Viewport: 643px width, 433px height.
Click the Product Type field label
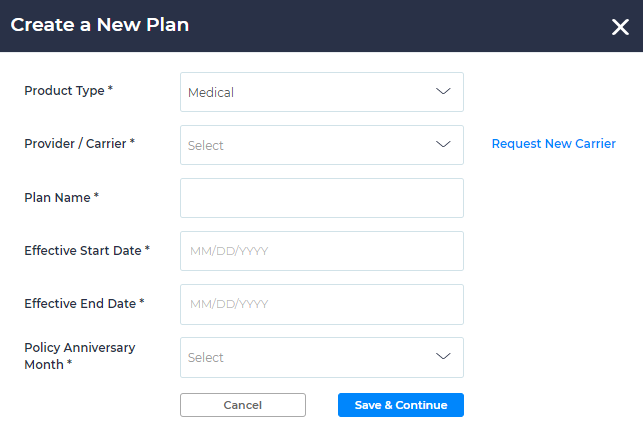68,91
